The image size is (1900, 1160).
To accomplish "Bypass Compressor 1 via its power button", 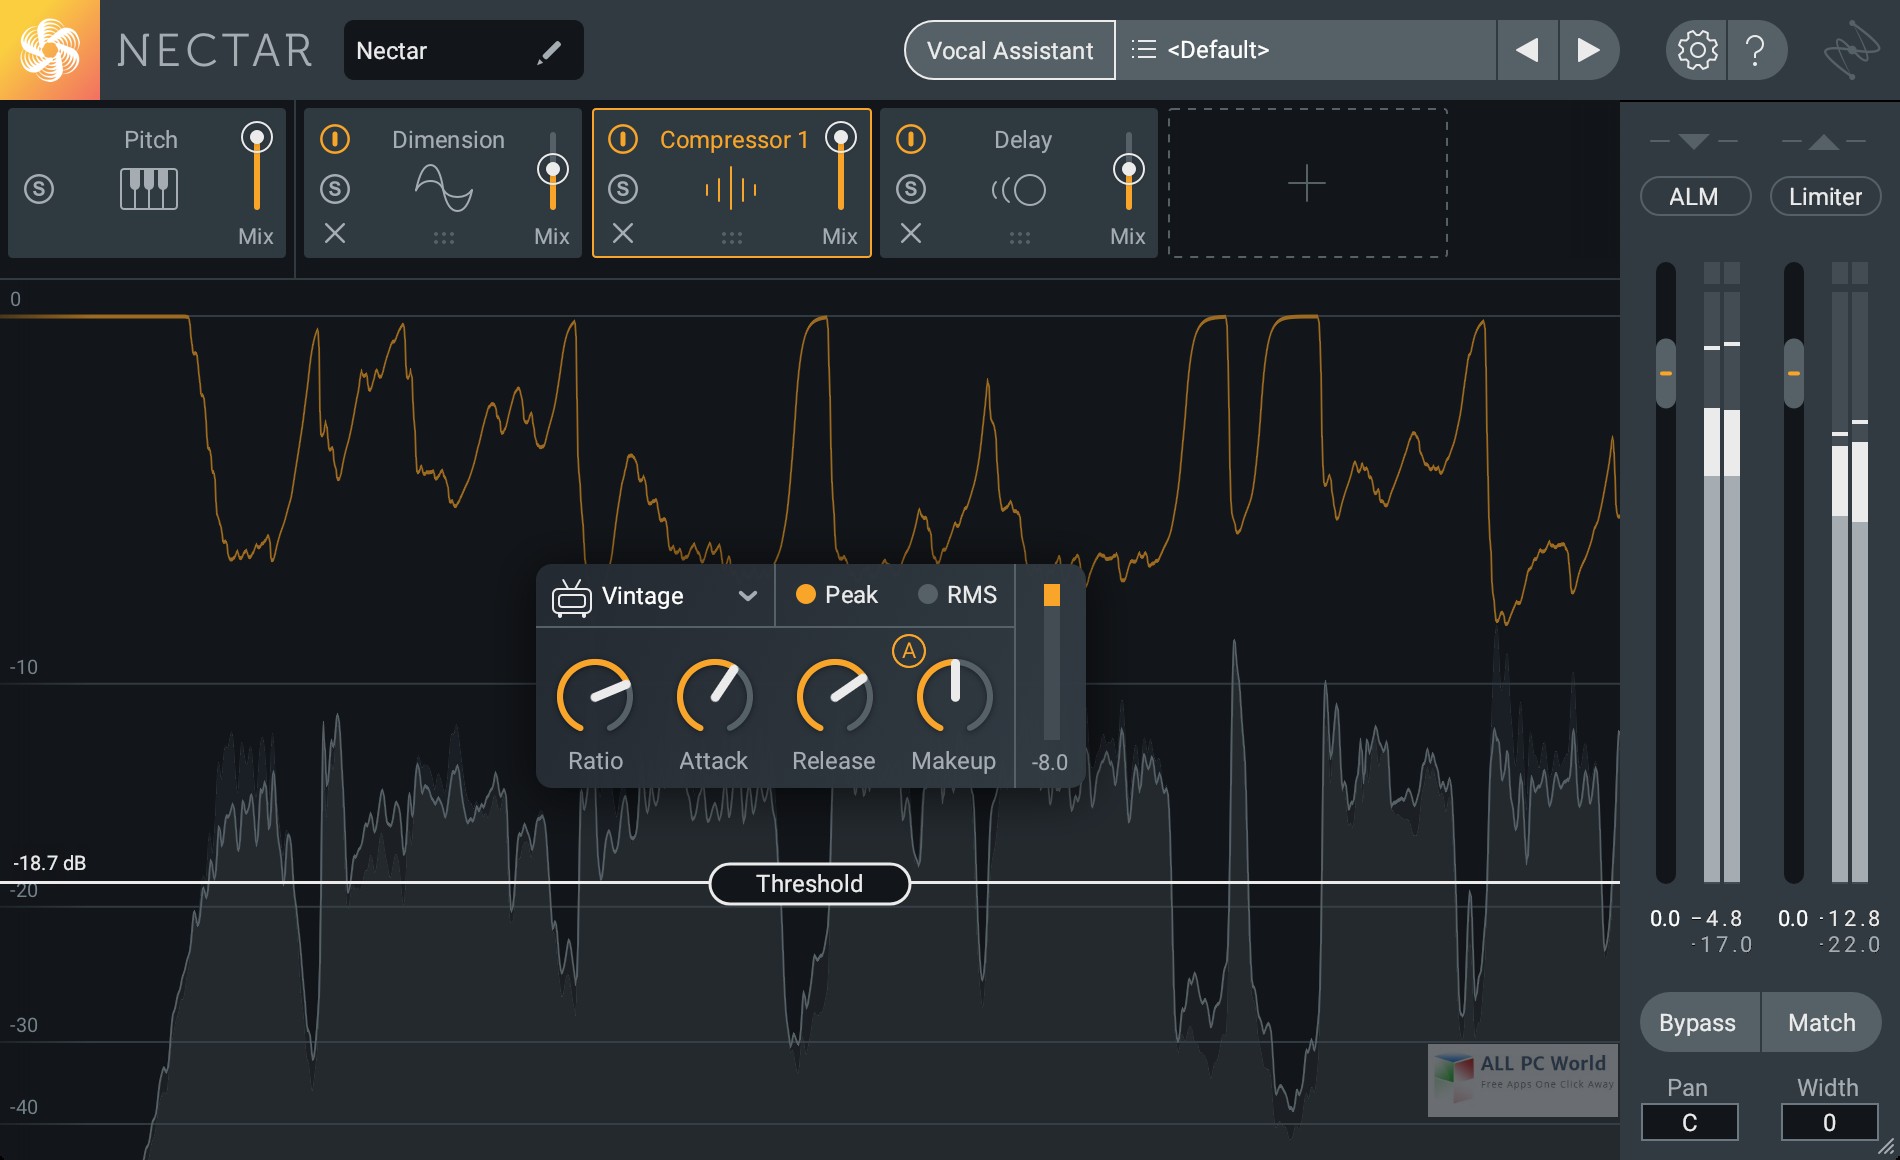I will coord(623,138).
